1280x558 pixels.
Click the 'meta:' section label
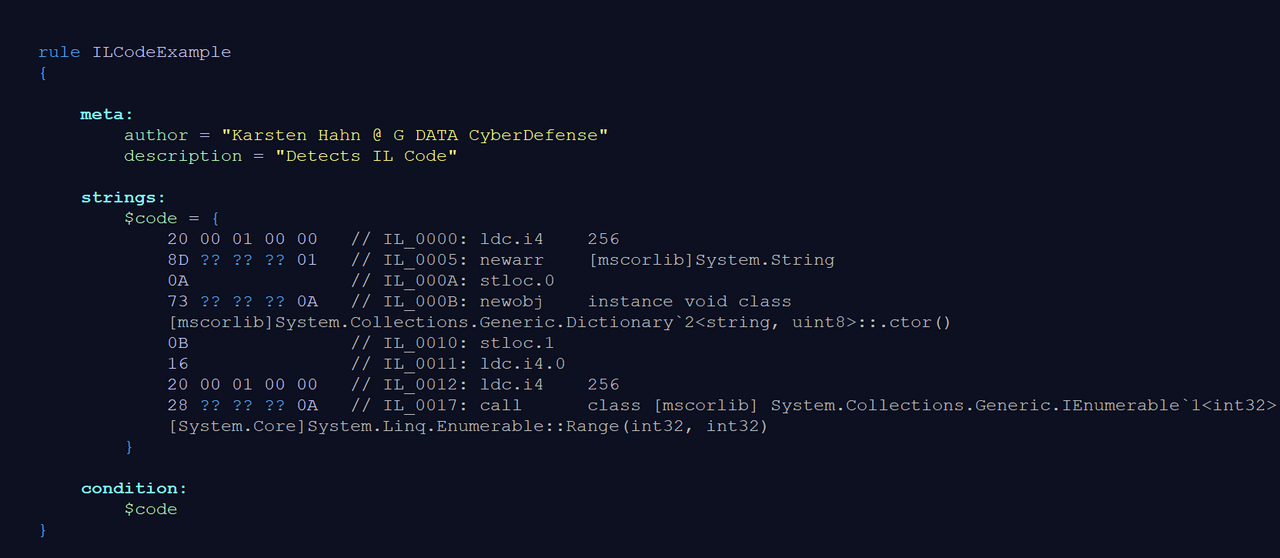[x=107, y=114]
